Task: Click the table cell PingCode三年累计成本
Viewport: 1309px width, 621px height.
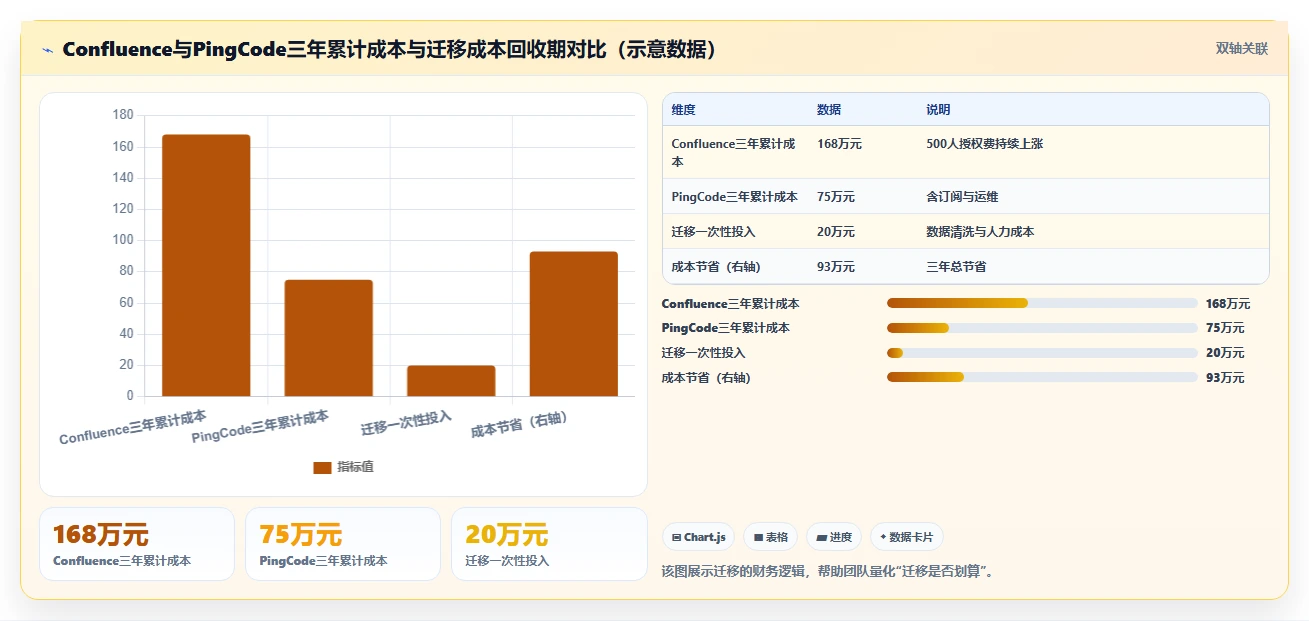Action: (x=735, y=197)
